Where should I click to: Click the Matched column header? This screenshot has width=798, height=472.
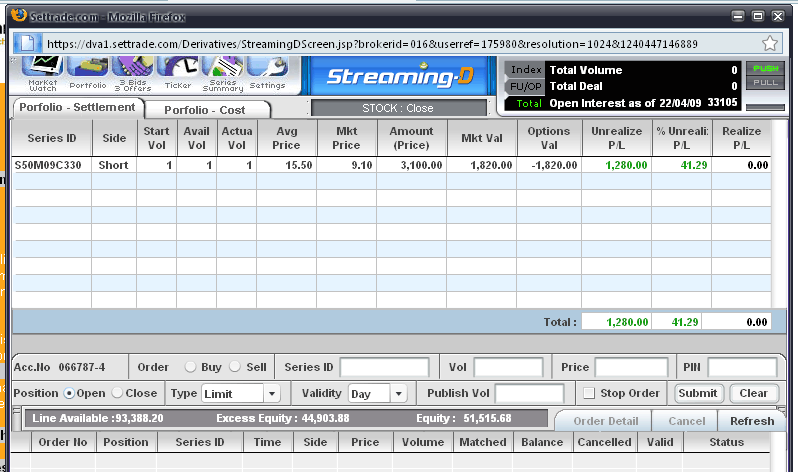point(483,442)
